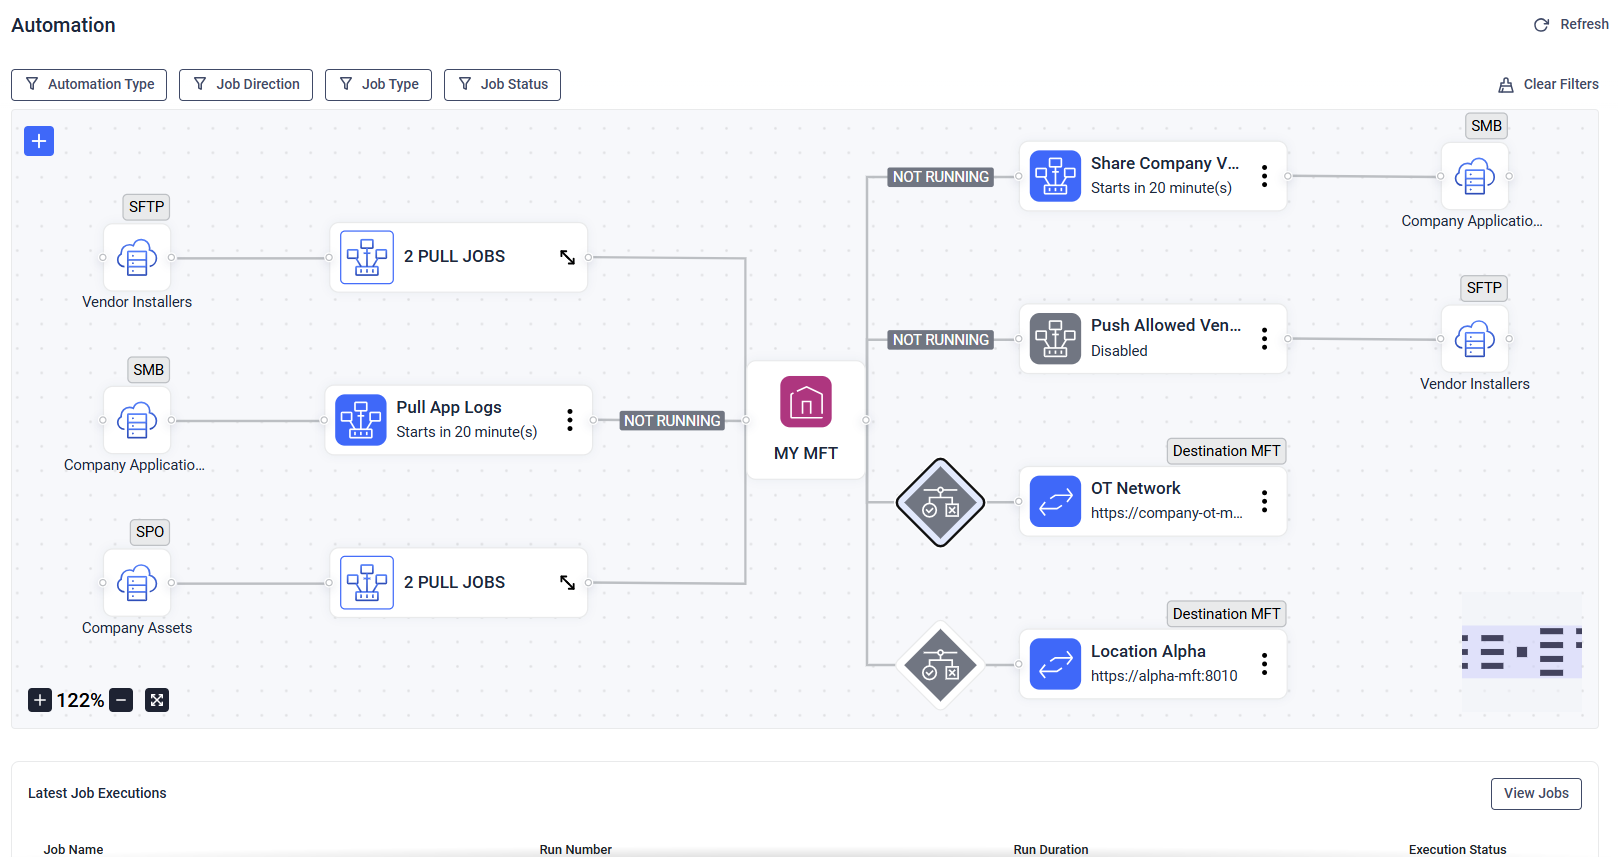The width and height of the screenshot is (1618, 857).
Task: Click the diagram minimap overview
Action: 1521,652
